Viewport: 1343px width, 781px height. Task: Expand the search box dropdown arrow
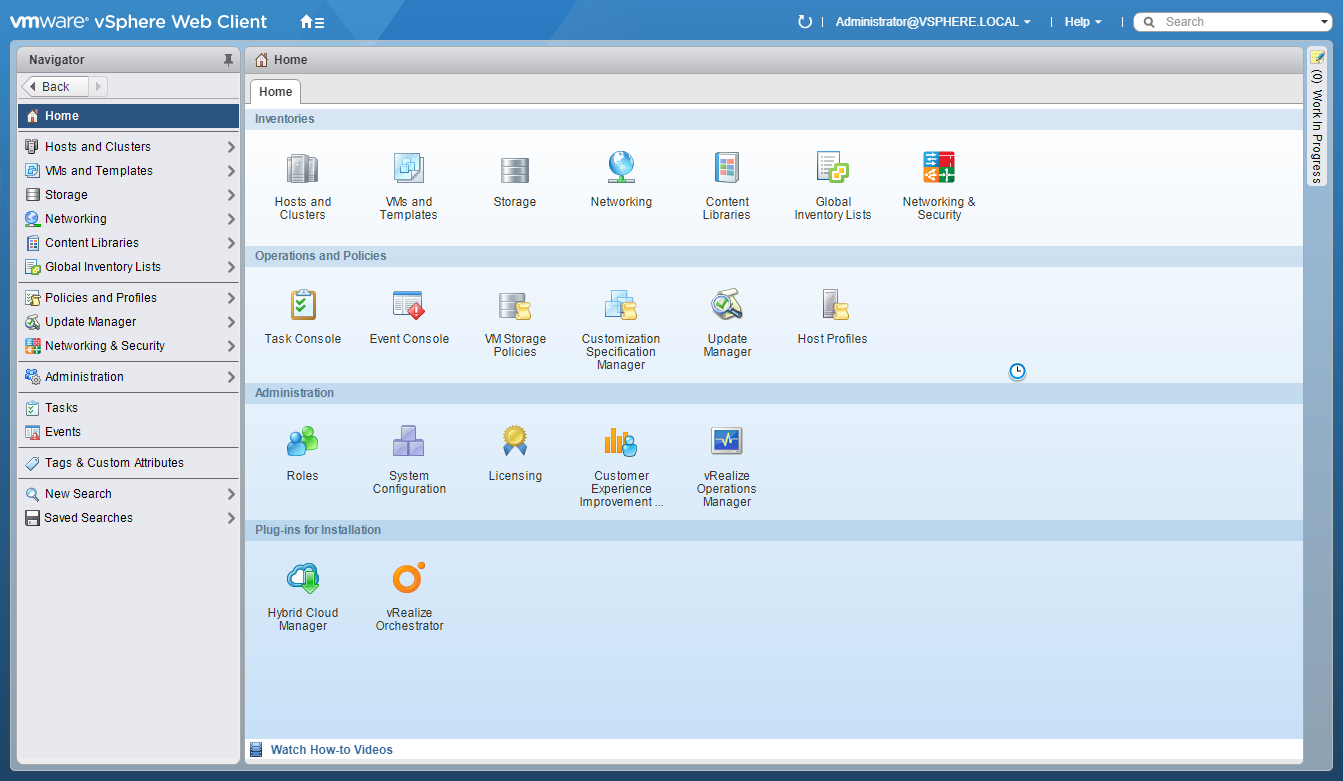click(x=1324, y=22)
